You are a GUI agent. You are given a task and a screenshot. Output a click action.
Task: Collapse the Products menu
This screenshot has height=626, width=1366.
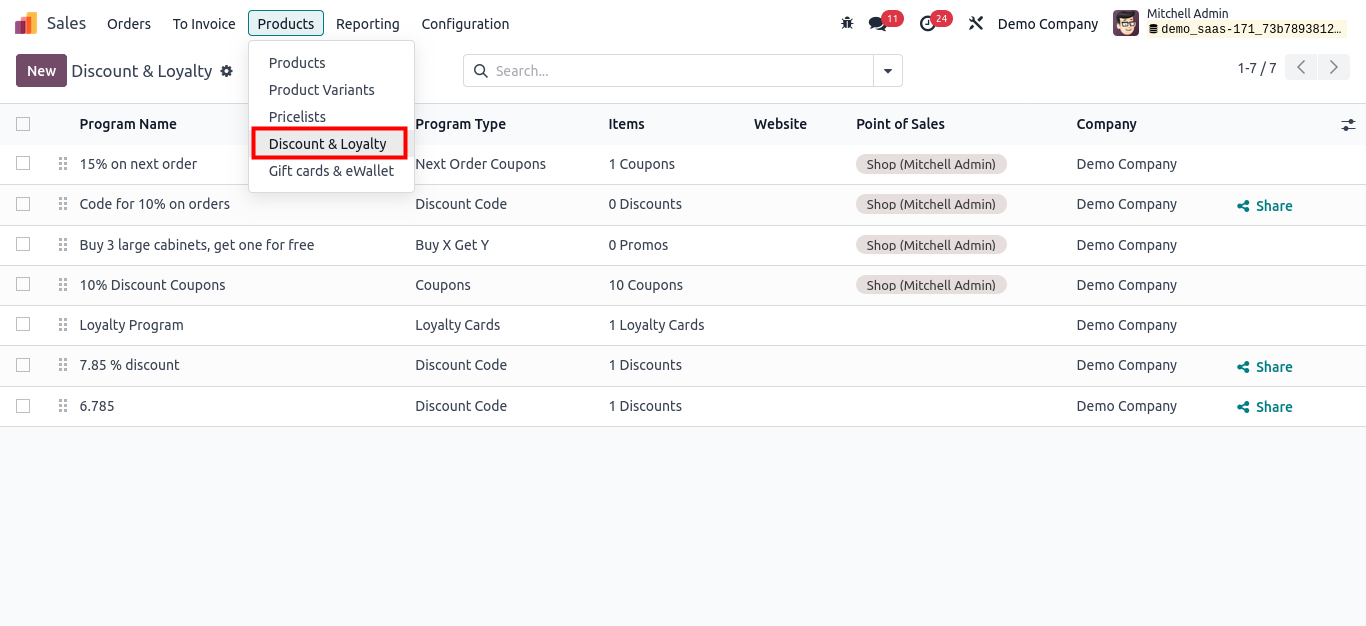tap(286, 24)
